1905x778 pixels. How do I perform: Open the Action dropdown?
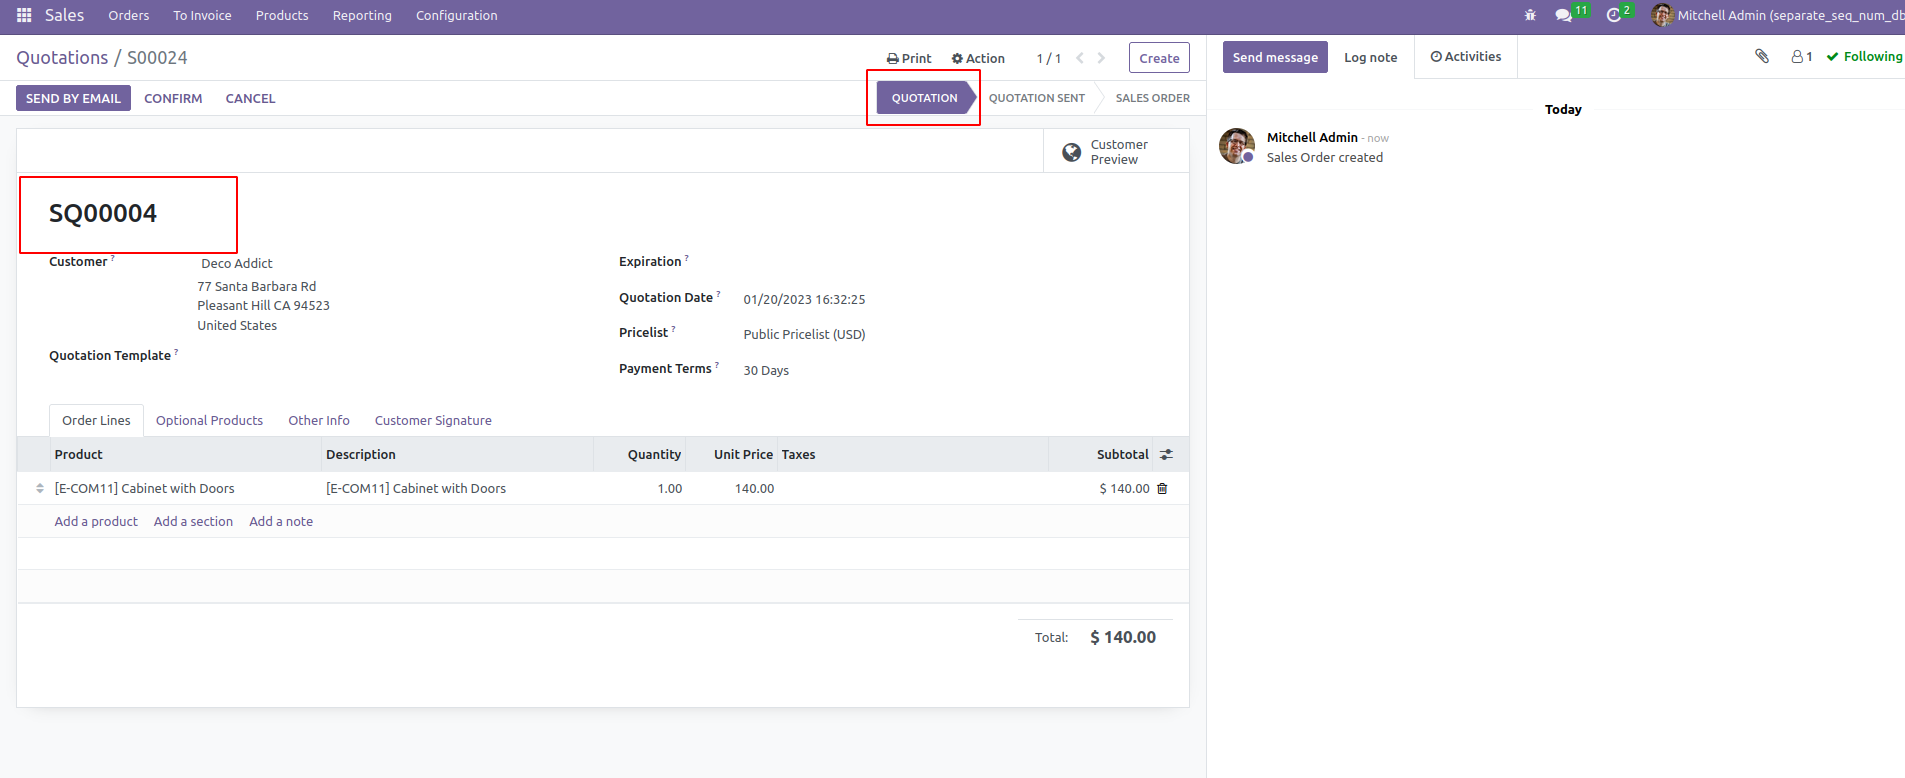tap(978, 58)
